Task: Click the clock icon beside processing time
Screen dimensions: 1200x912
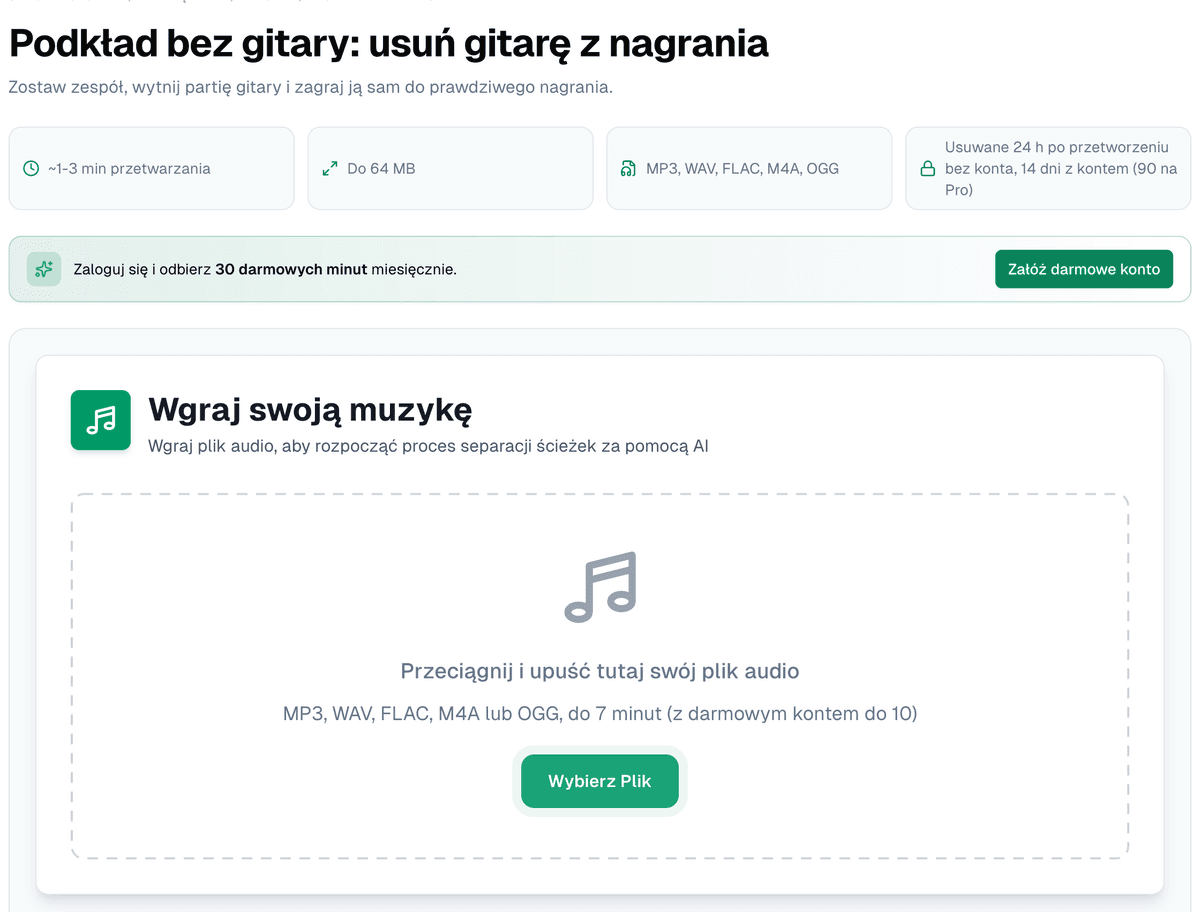Action: [31, 168]
